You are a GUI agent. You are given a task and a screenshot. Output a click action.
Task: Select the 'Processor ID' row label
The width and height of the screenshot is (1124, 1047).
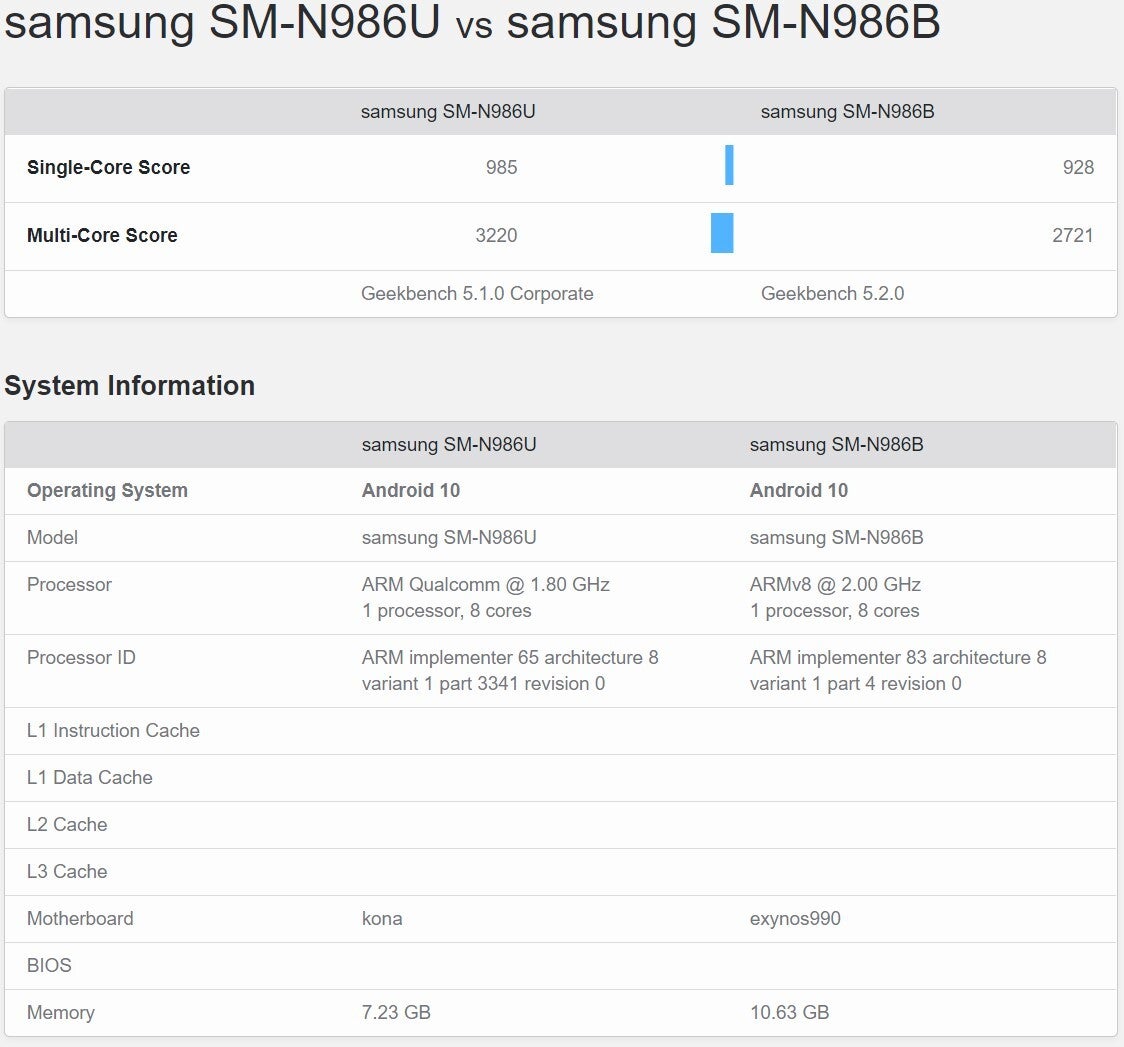81,658
